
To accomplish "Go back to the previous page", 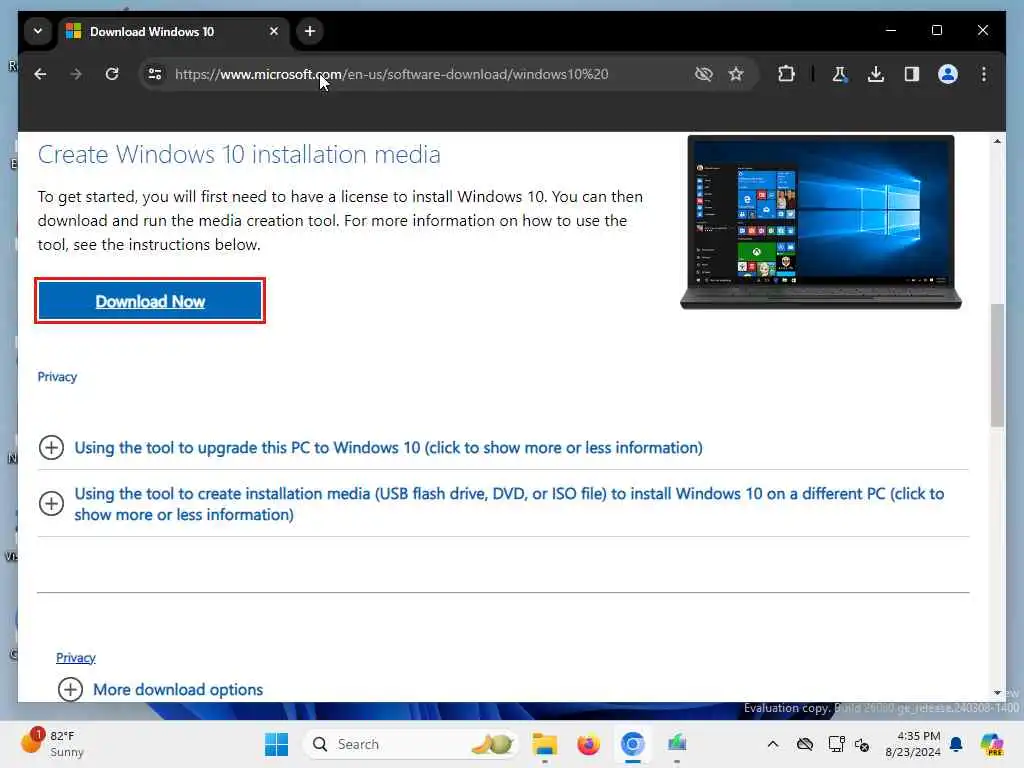I will click(40, 74).
